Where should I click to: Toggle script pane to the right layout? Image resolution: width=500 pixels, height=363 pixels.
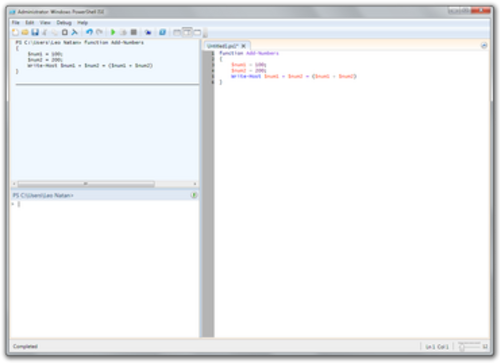(x=187, y=32)
